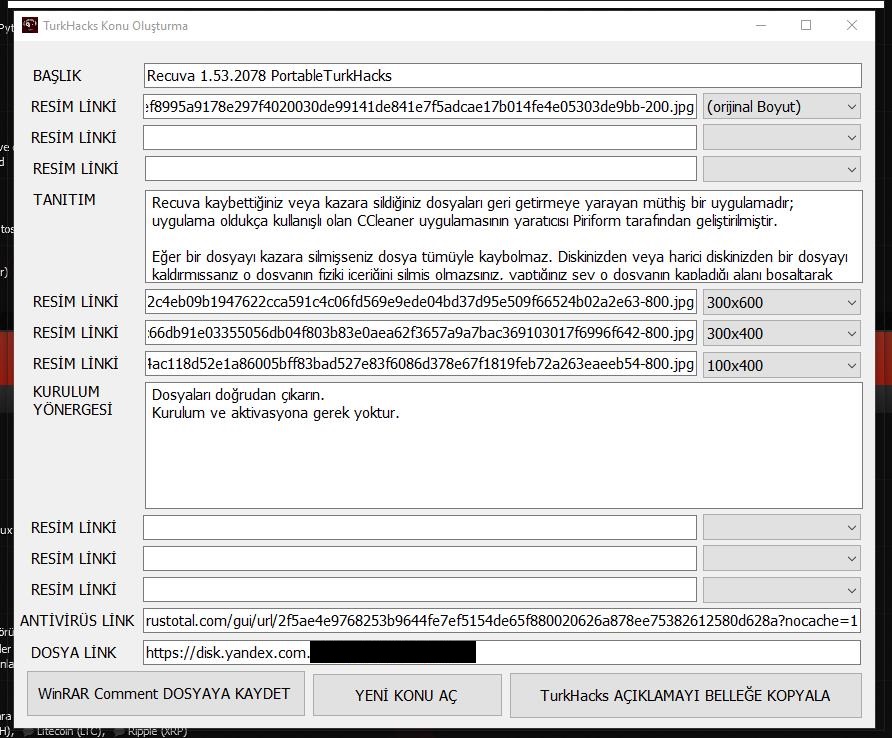892x738 pixels.
Task: Close the TurkHacks Konu Oluşturma window
Action: pyautogui.click(x=852, y=26)
